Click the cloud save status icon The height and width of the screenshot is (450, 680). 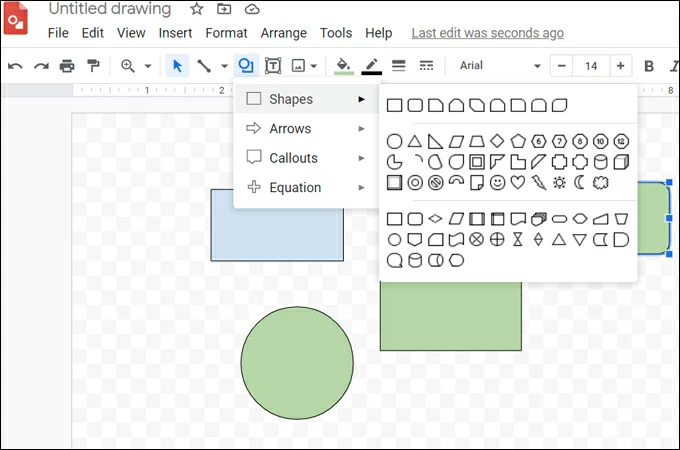coord(252,9)
